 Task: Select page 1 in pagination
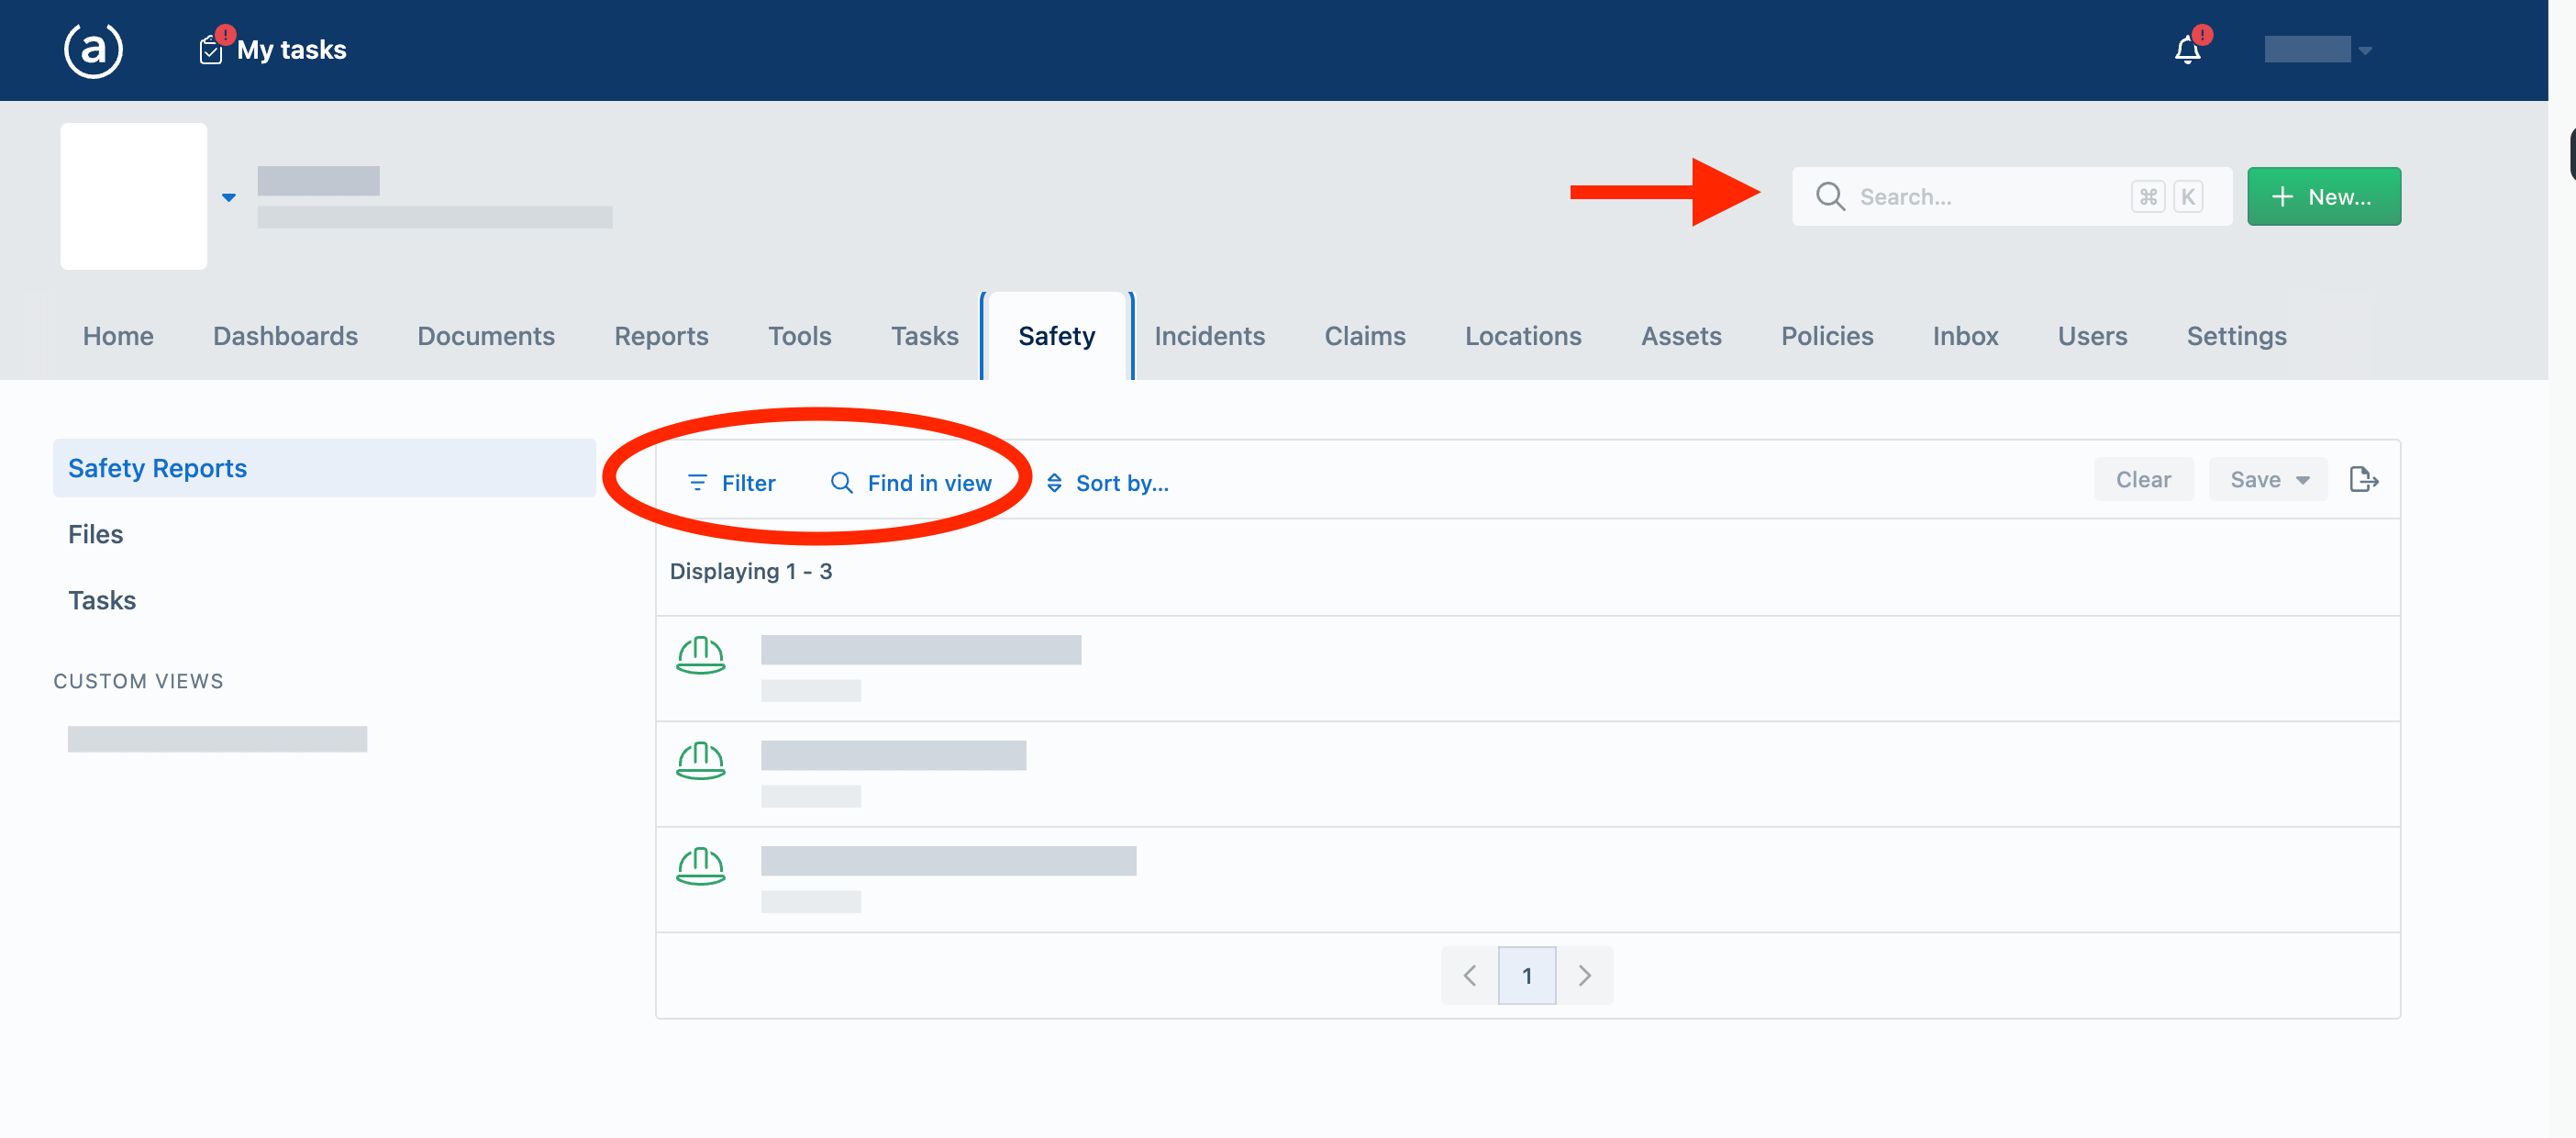pyautogui.click(x=1527, y=975)
